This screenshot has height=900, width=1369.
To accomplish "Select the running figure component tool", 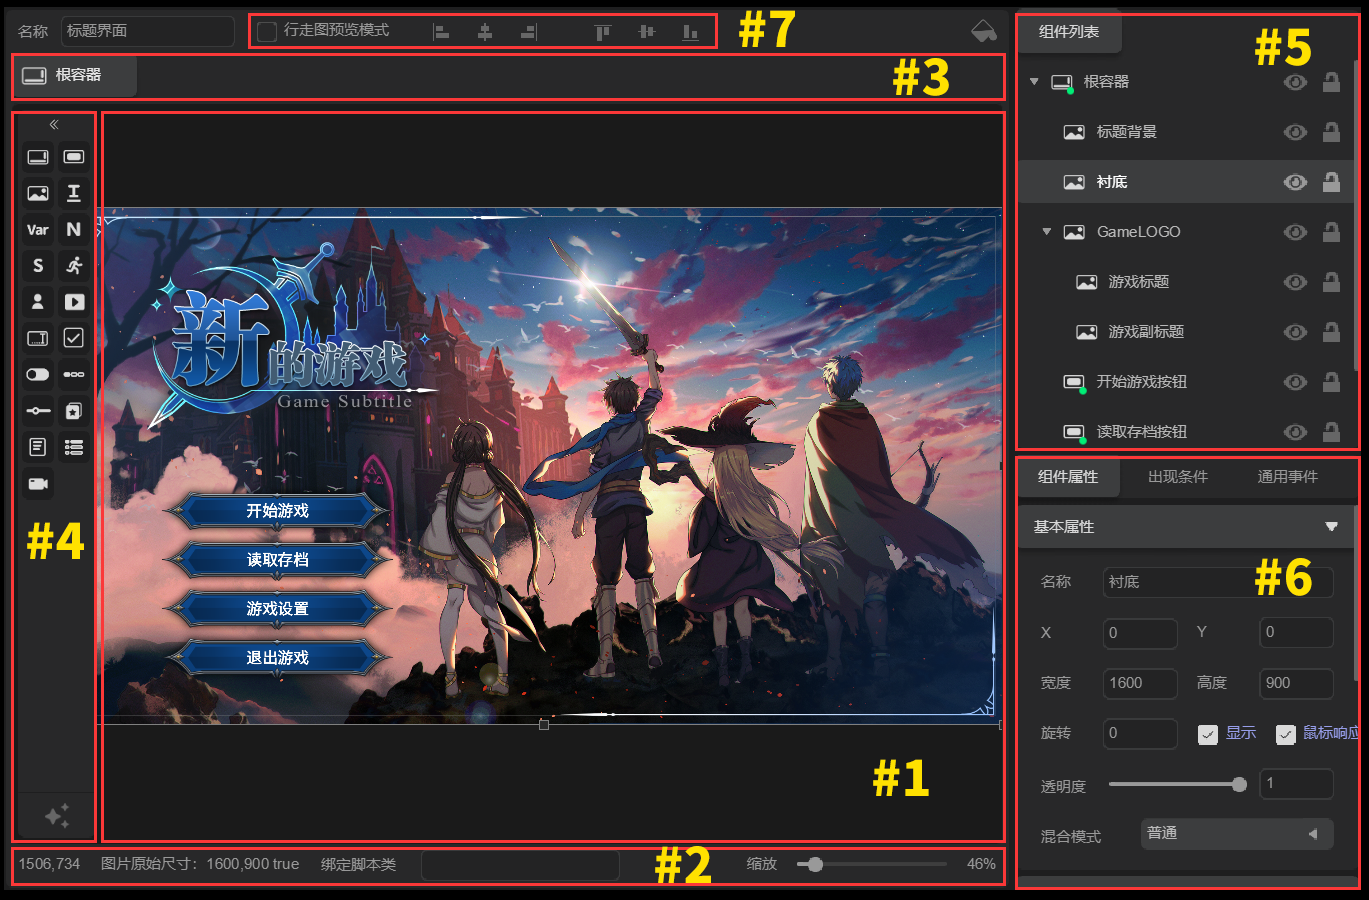I will 74,265.
